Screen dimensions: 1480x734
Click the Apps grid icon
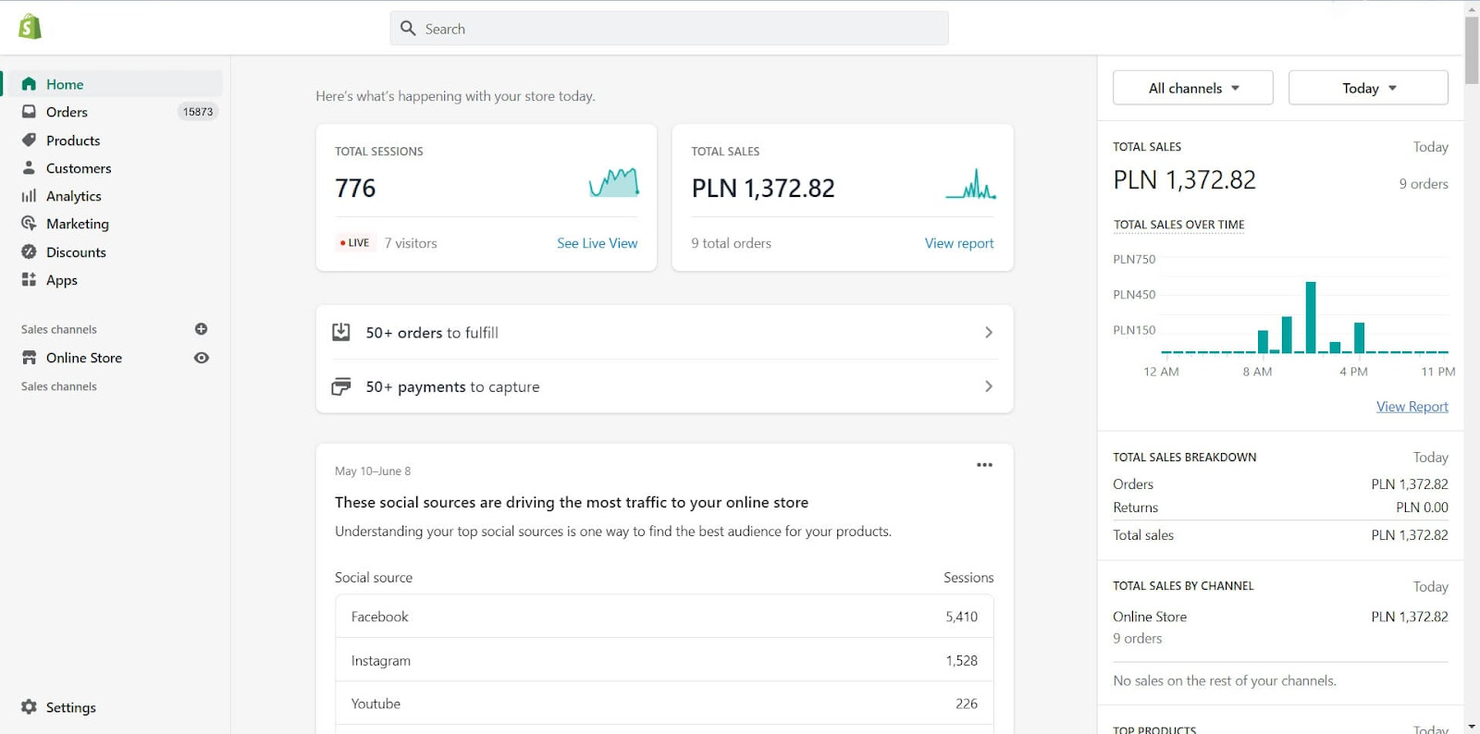[29, 280]
